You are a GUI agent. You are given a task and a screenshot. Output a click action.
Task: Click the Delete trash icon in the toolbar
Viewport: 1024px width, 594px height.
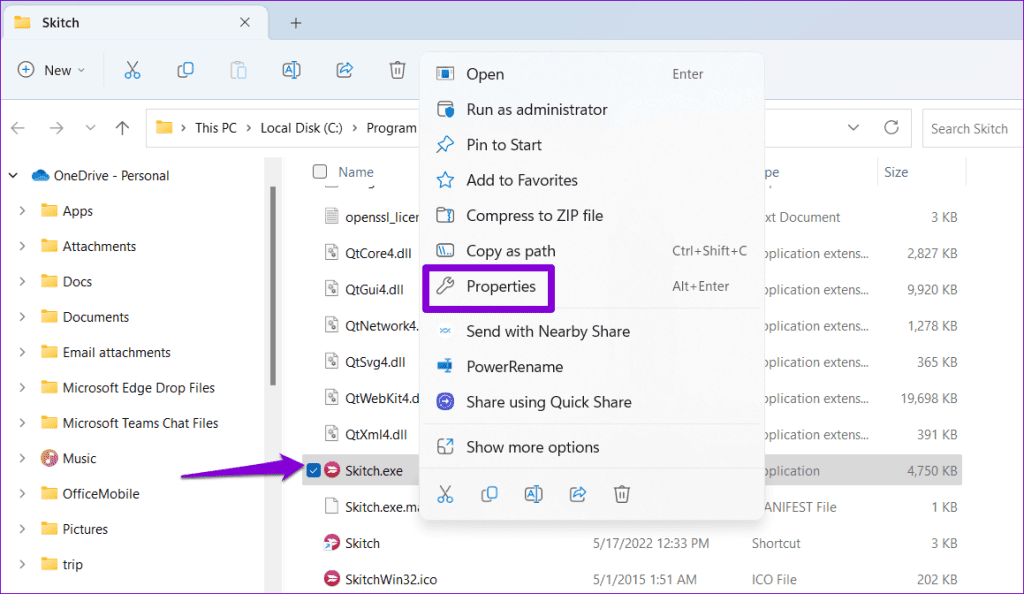tap(397, 70)
